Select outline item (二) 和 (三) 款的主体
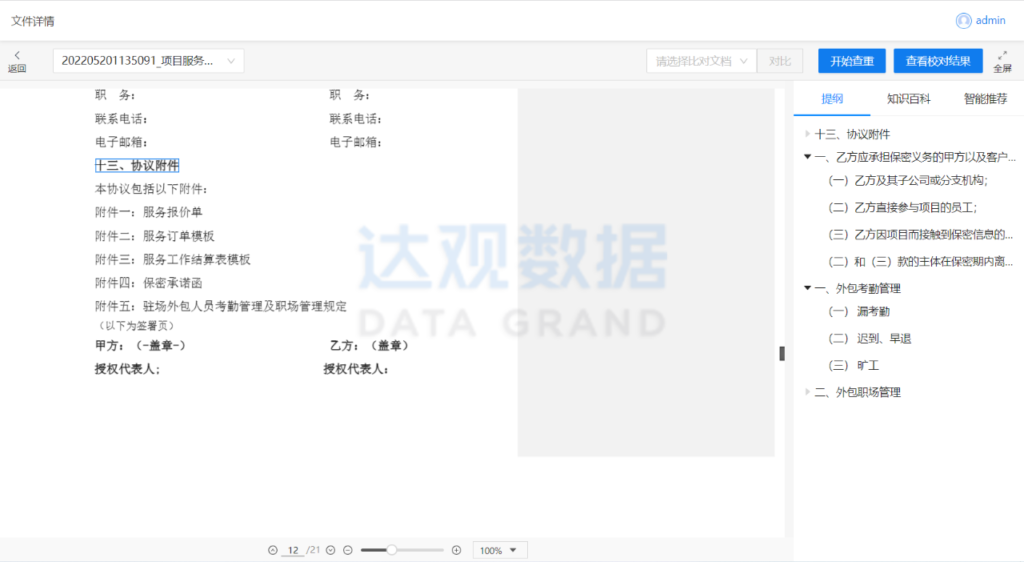This screenshot has width=1024, height=562. (x=920, y=261)
